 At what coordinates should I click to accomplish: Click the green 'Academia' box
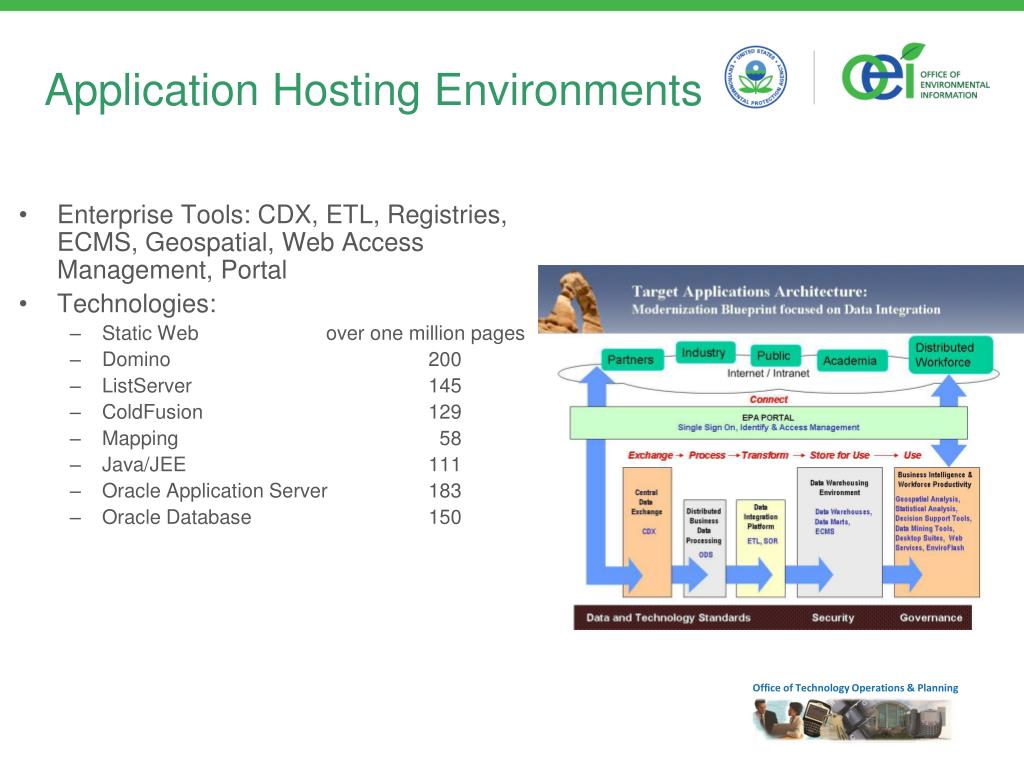(850, 360)
